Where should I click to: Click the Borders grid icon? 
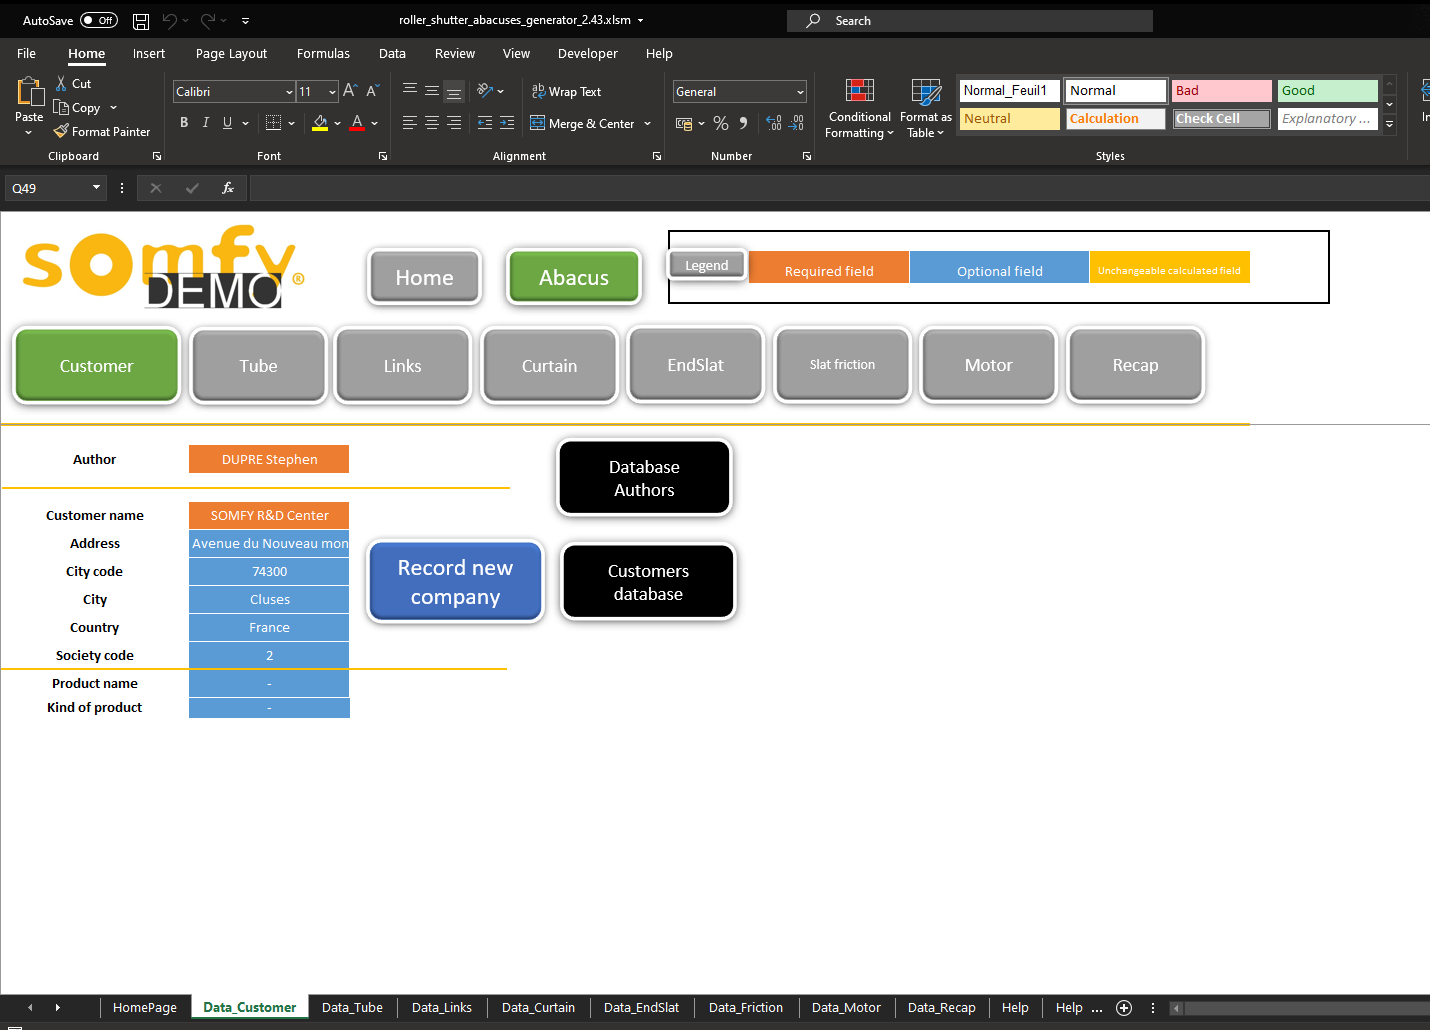click(x=273, y=123)
